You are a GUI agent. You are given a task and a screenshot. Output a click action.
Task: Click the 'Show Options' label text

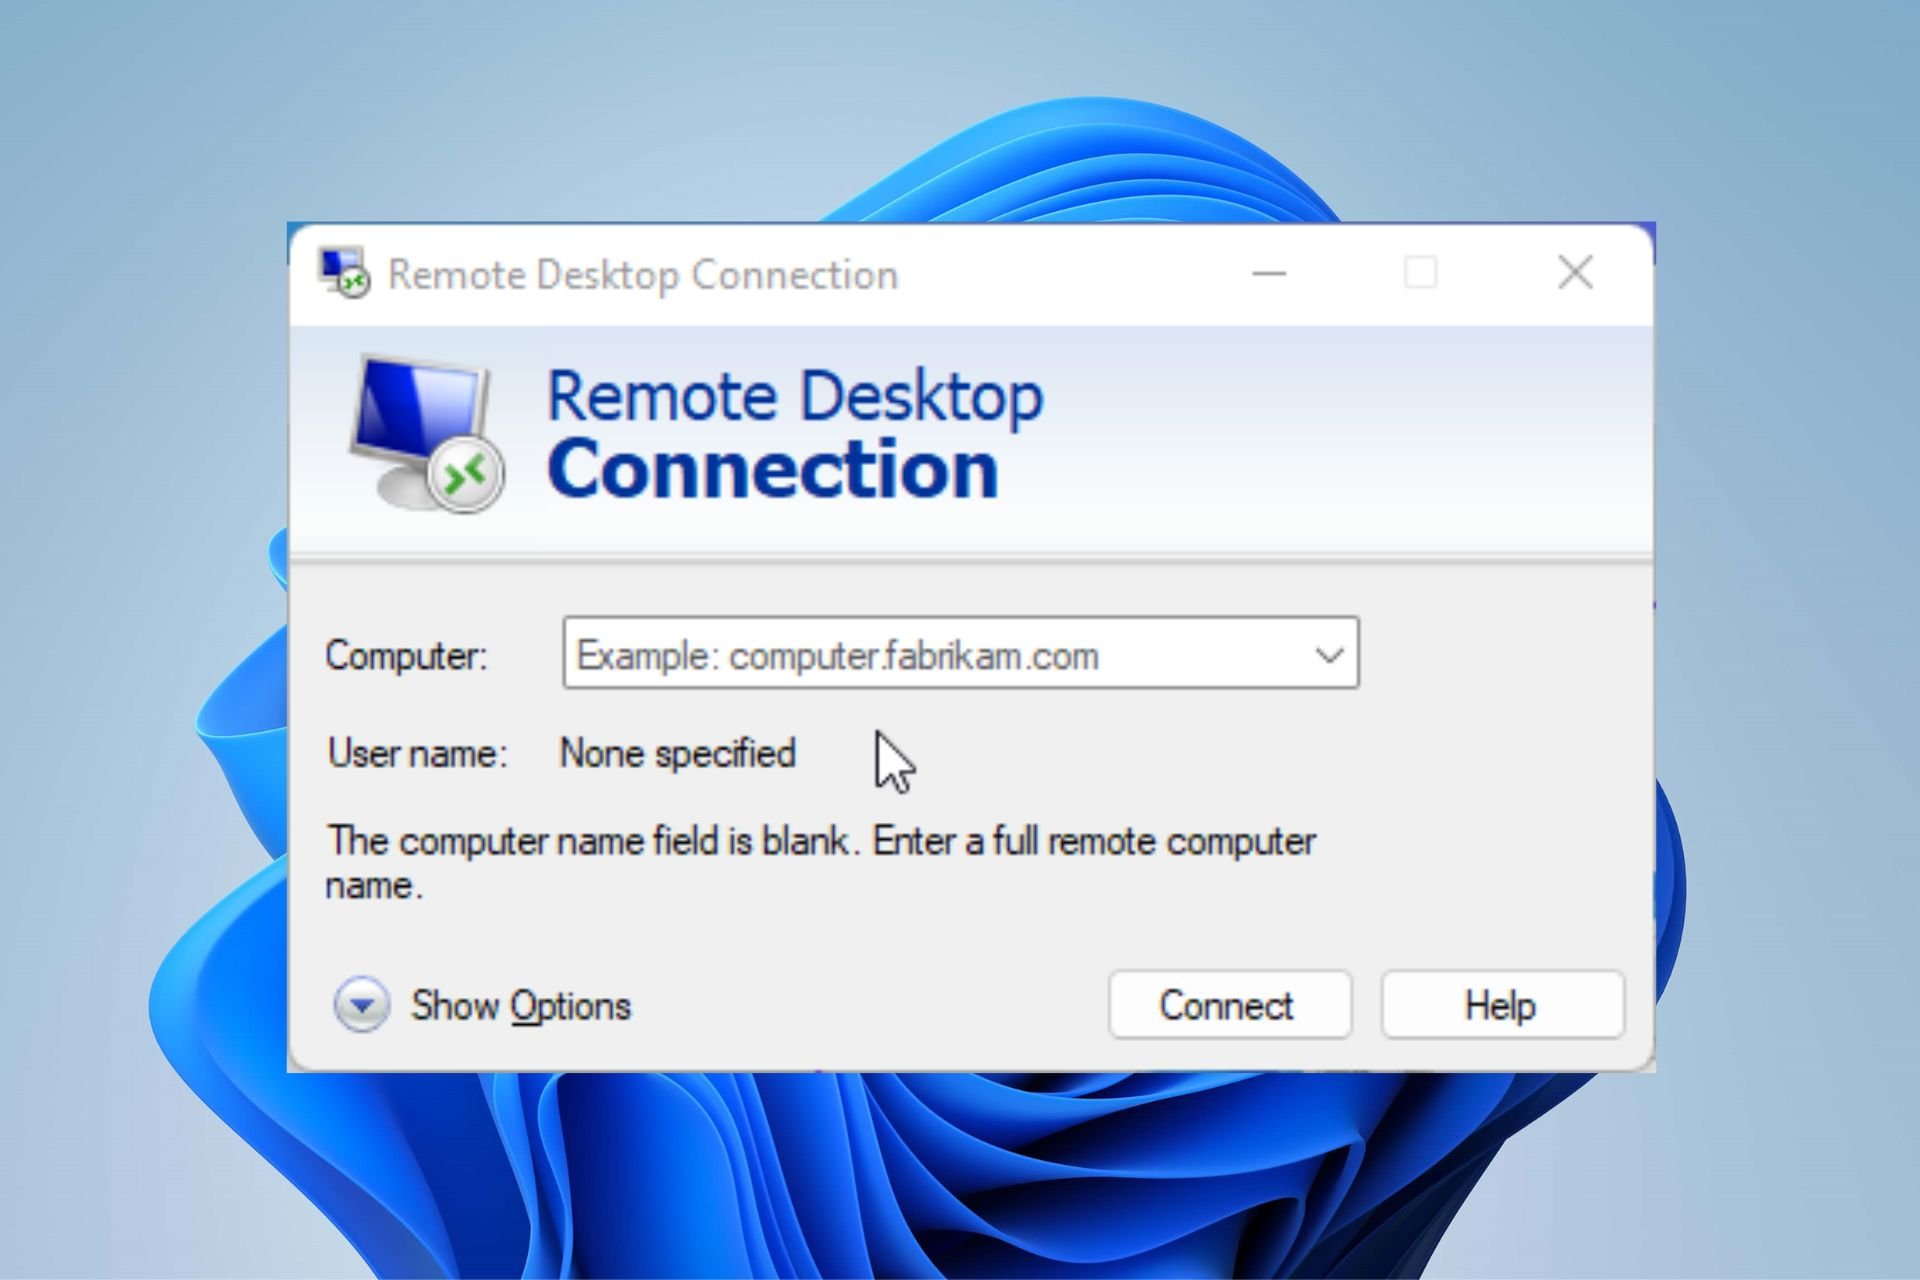[x=521, y=1005]
